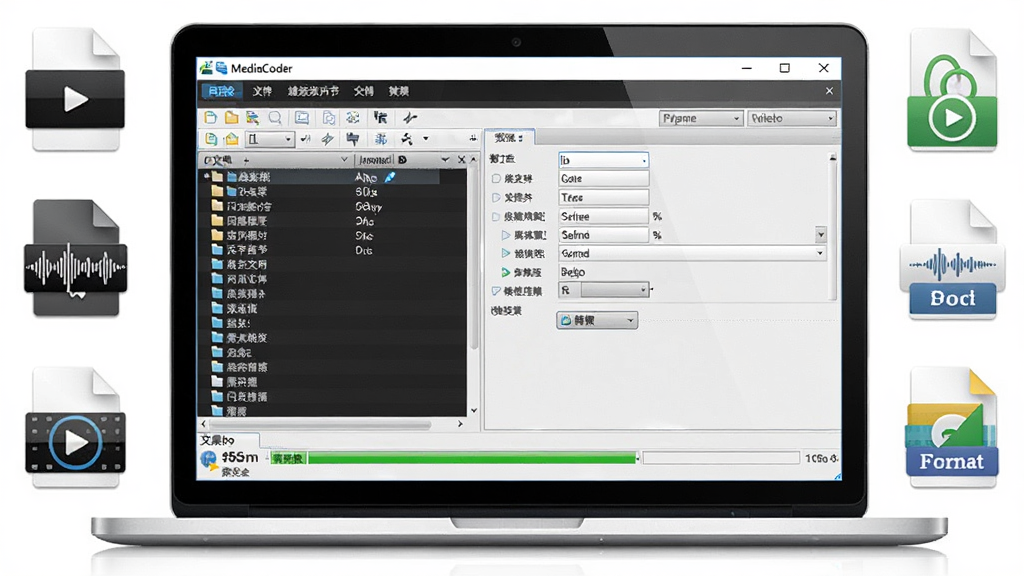
Task: Click the round app icon beside the progress bar
Action: pyautogui.click(x=208, y=460)
